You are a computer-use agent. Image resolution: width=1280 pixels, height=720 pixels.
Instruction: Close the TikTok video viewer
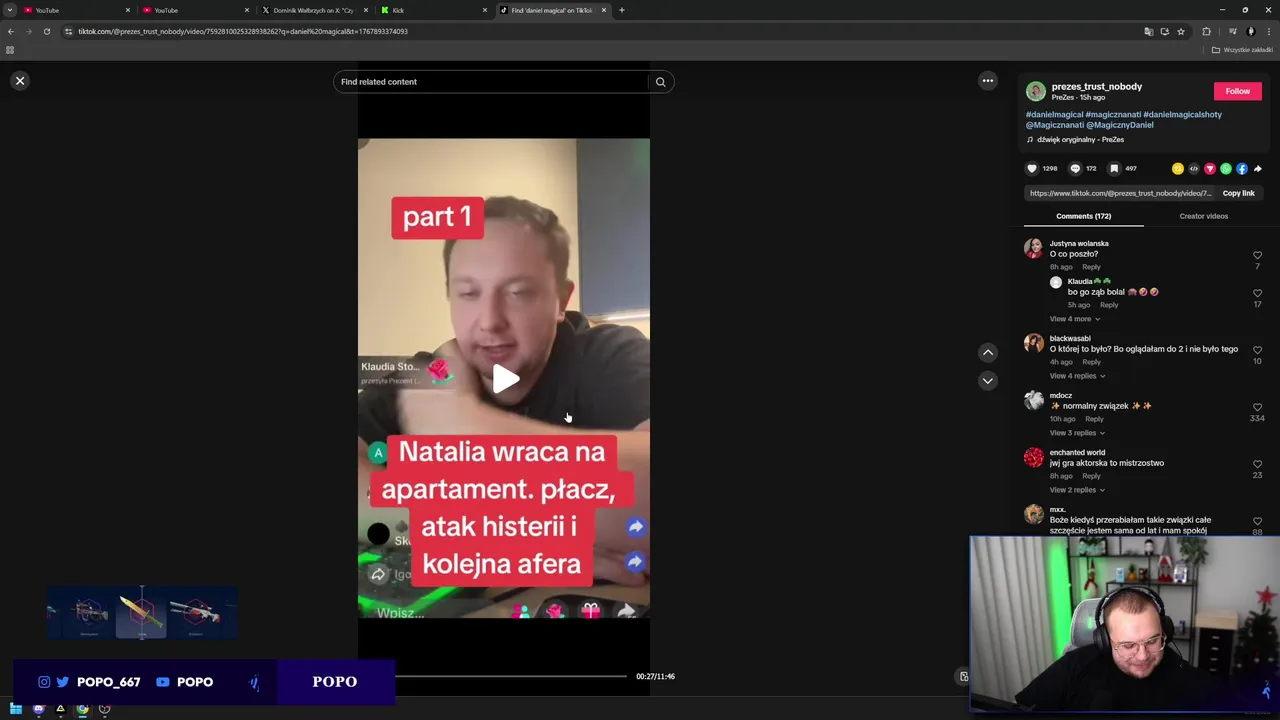click(20, 81)
